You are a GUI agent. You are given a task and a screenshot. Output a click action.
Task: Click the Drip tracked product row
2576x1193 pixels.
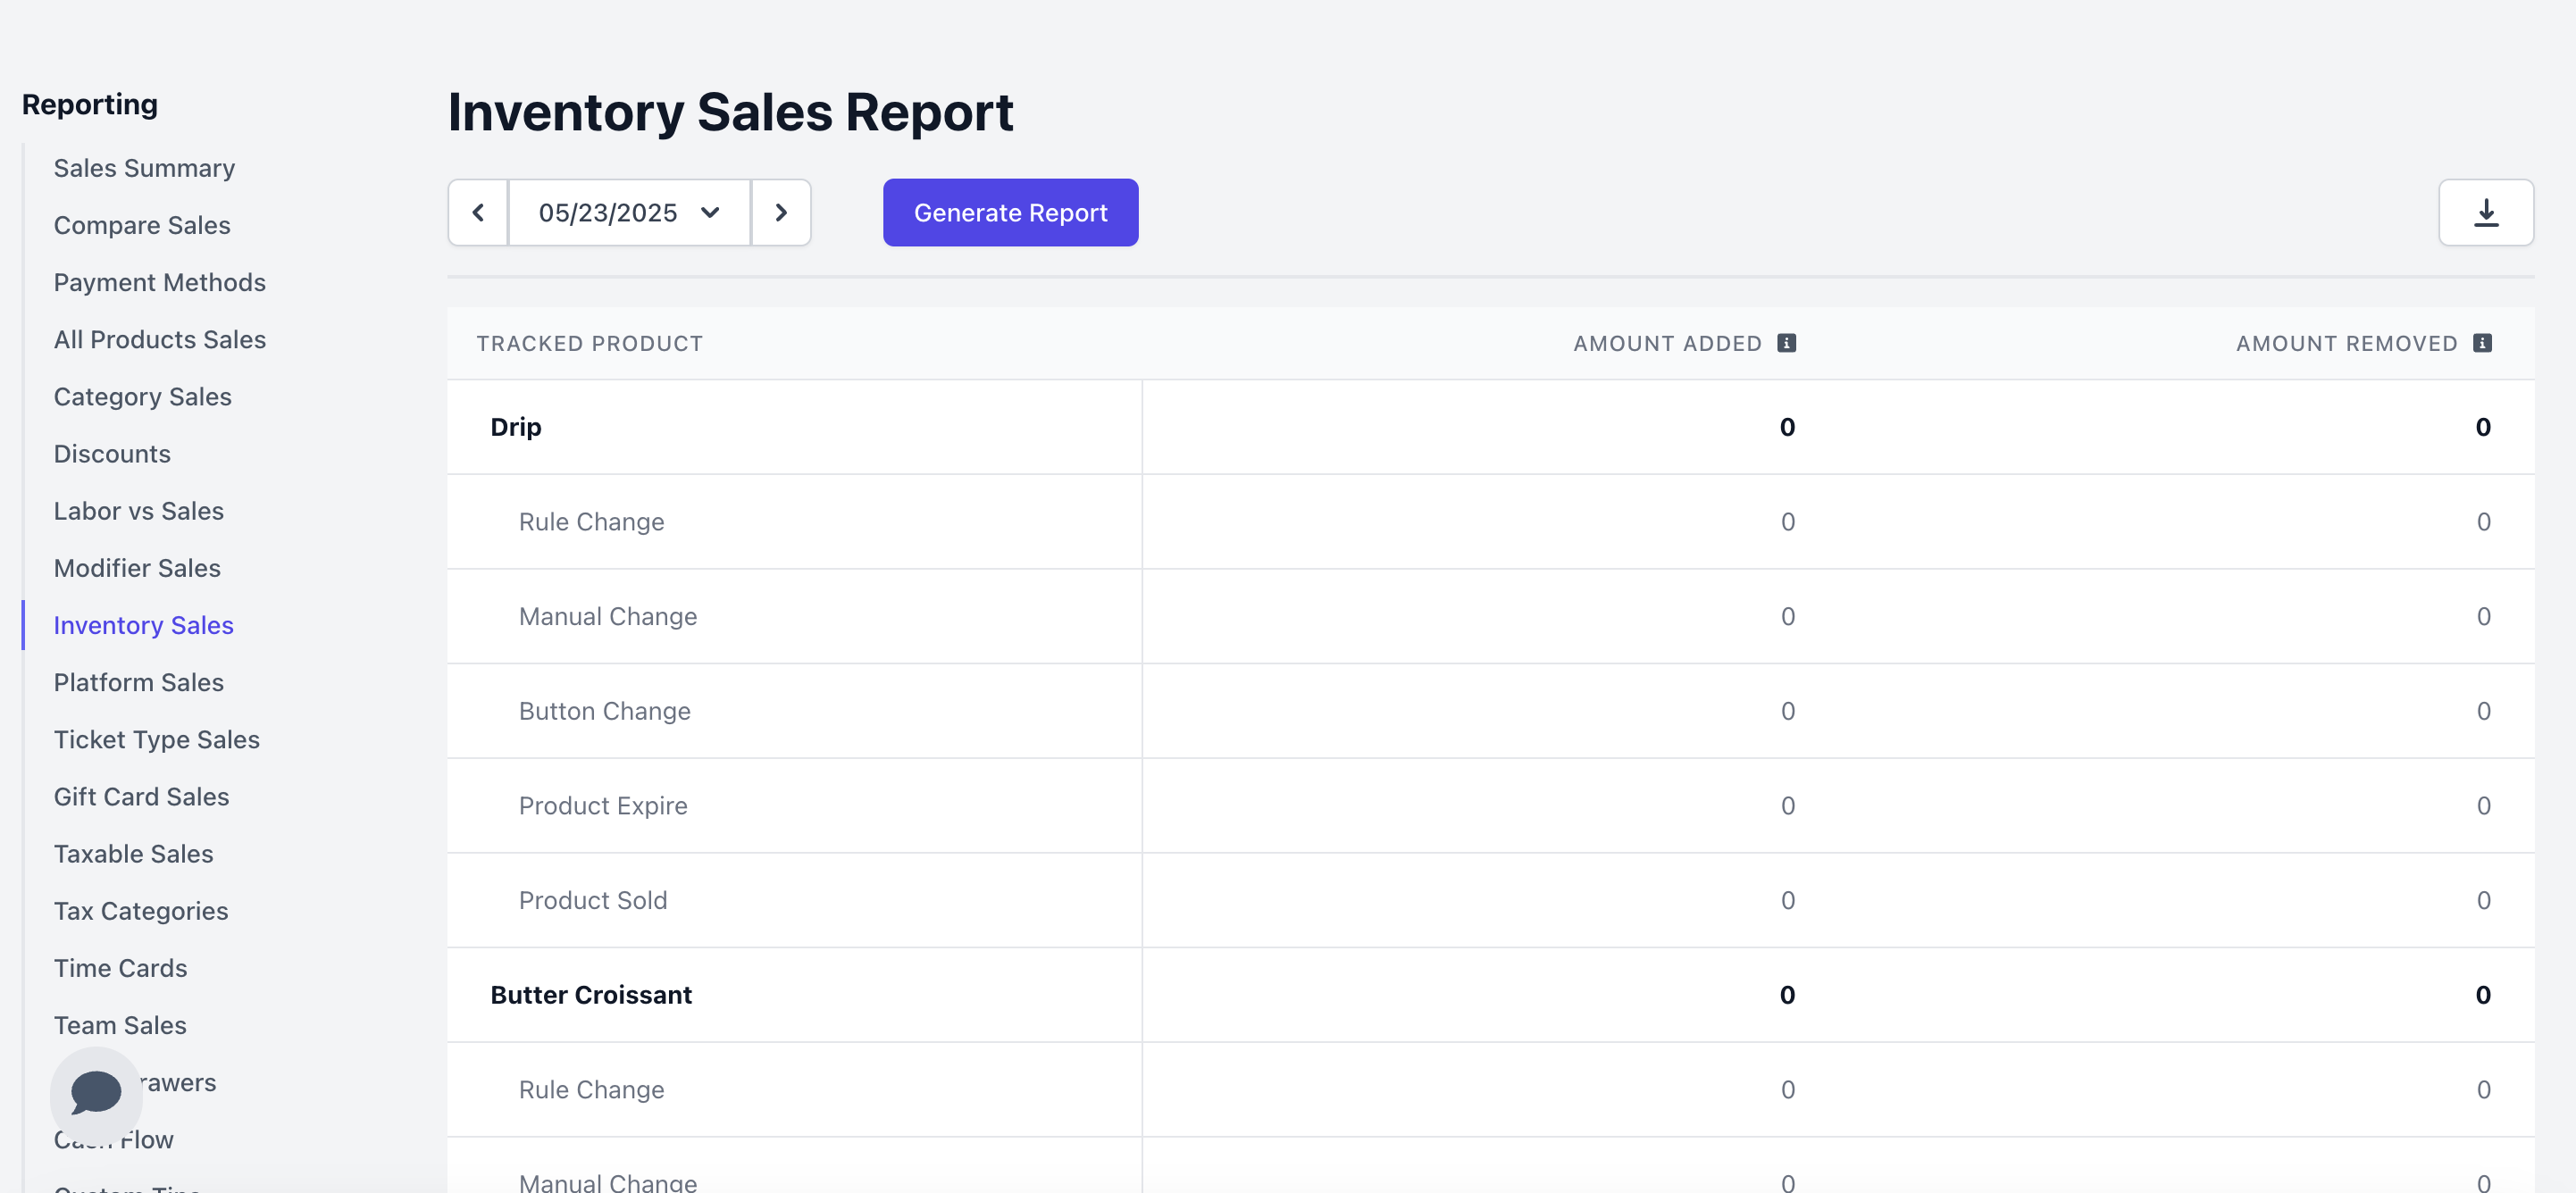[515, 427]
